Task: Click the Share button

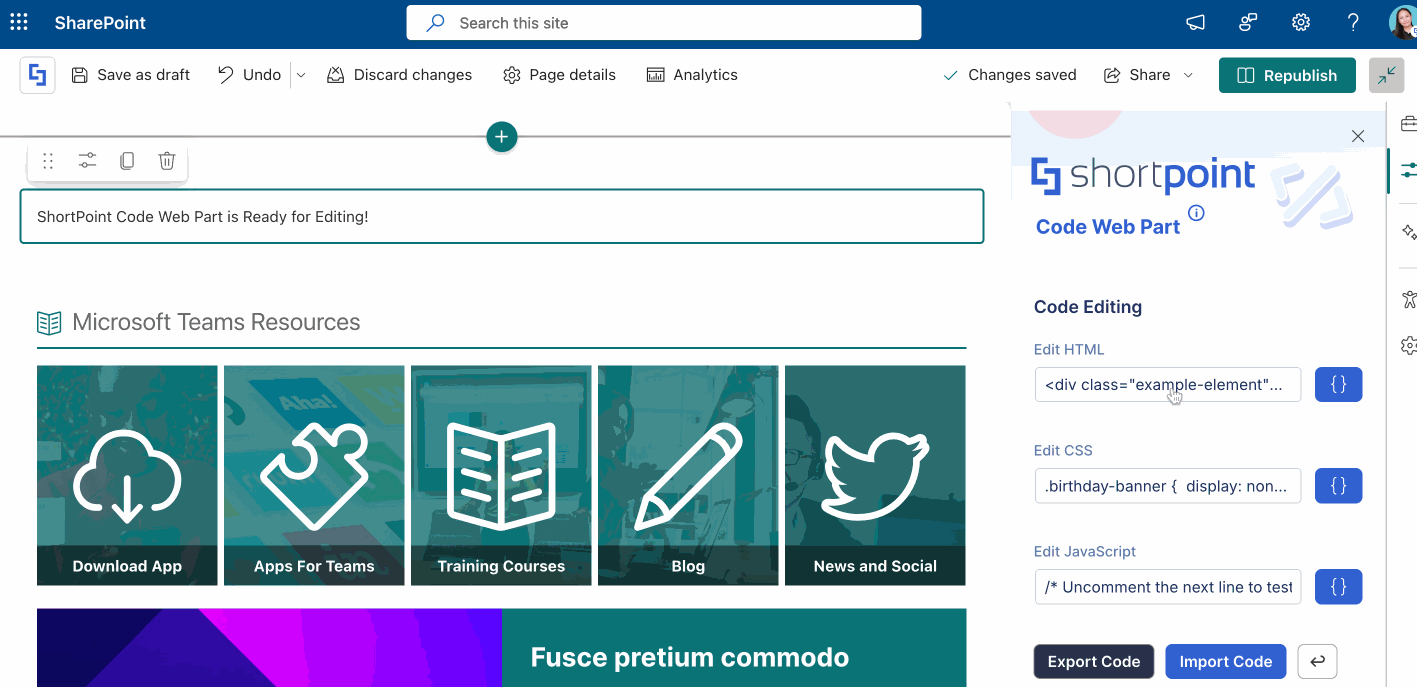Action: 1137,75
